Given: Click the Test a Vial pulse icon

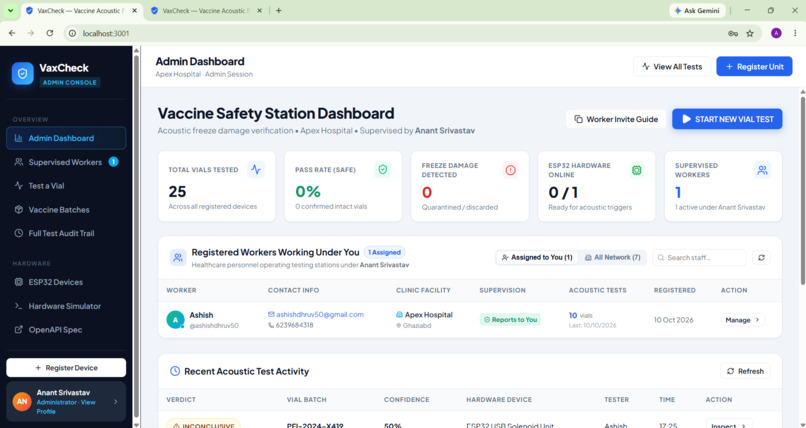Looking at the screenshot, I should [19, 185].
